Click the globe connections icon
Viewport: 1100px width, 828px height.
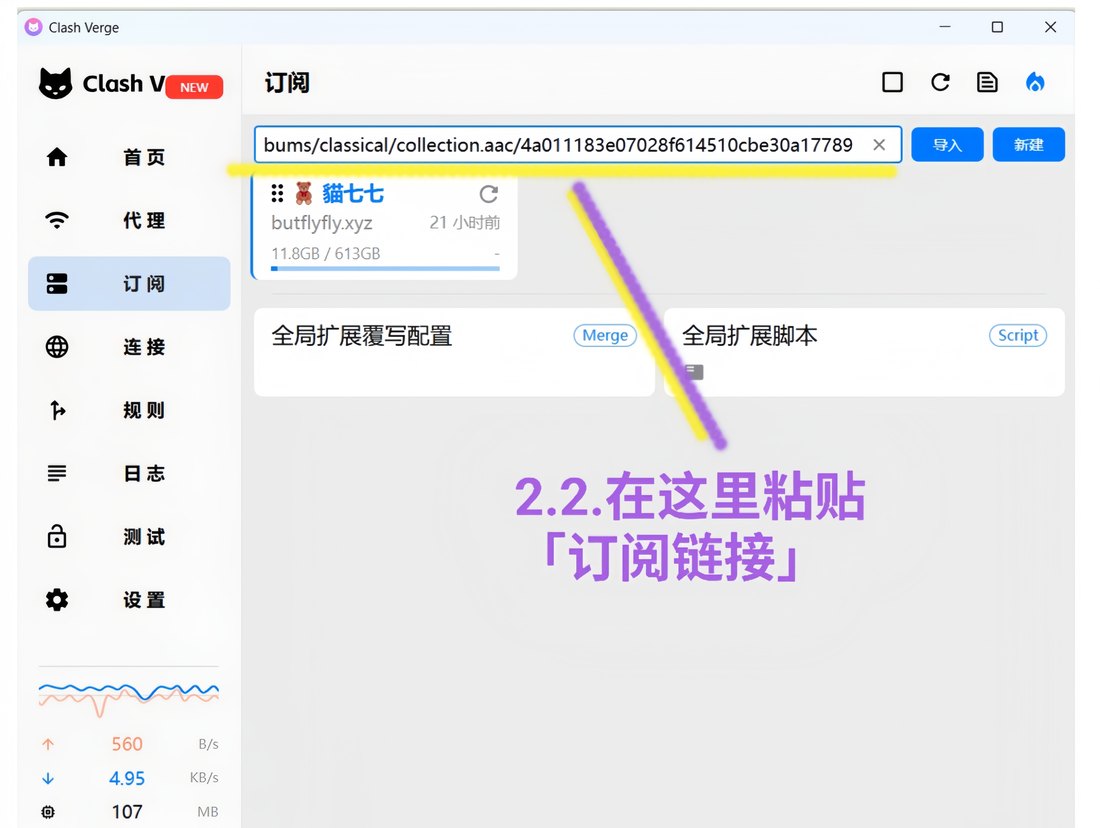tap(57, 347)
